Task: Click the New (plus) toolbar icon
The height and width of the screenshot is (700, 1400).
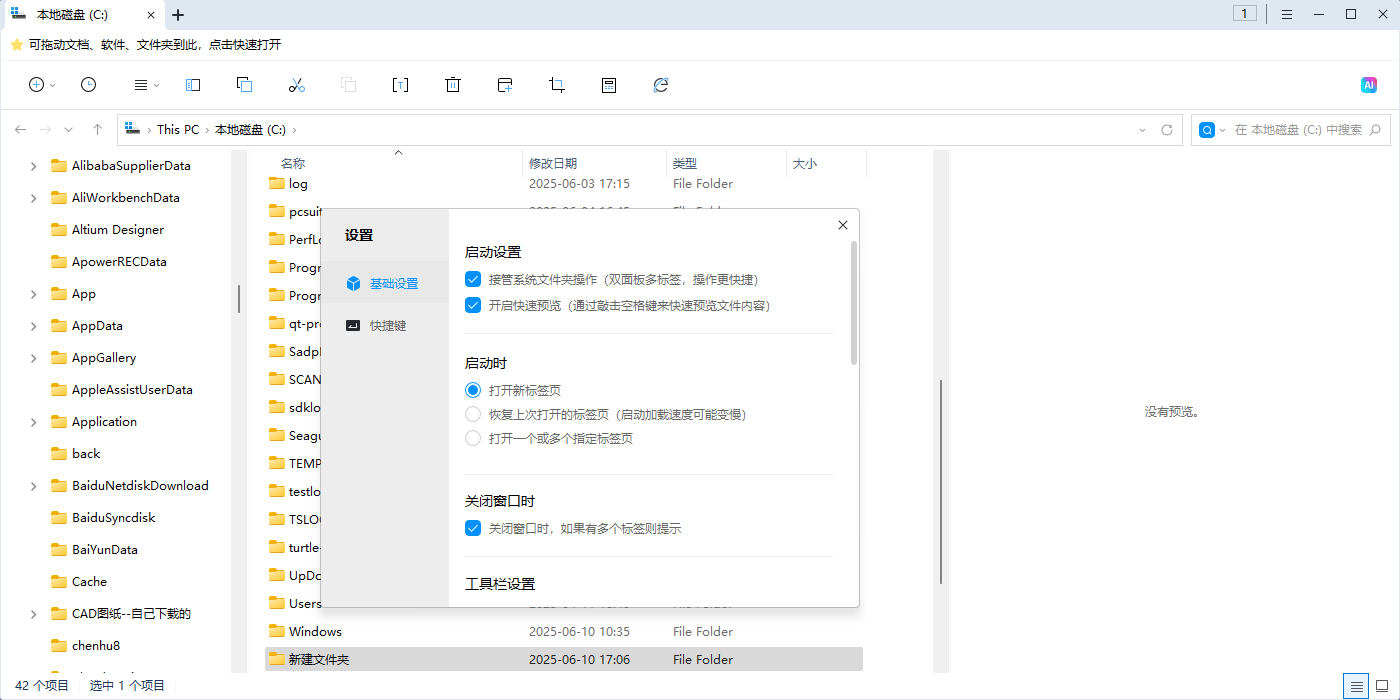Action: (x=37, y=85)
